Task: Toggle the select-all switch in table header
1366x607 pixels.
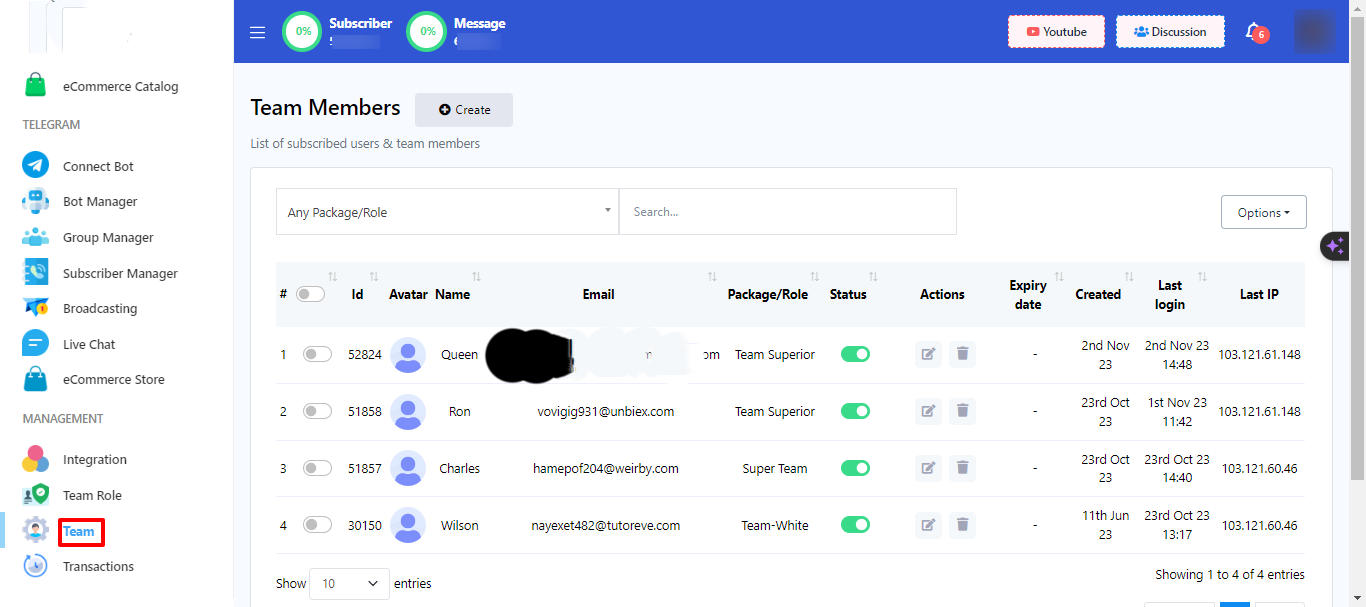Action: click(x=310, y=294)
